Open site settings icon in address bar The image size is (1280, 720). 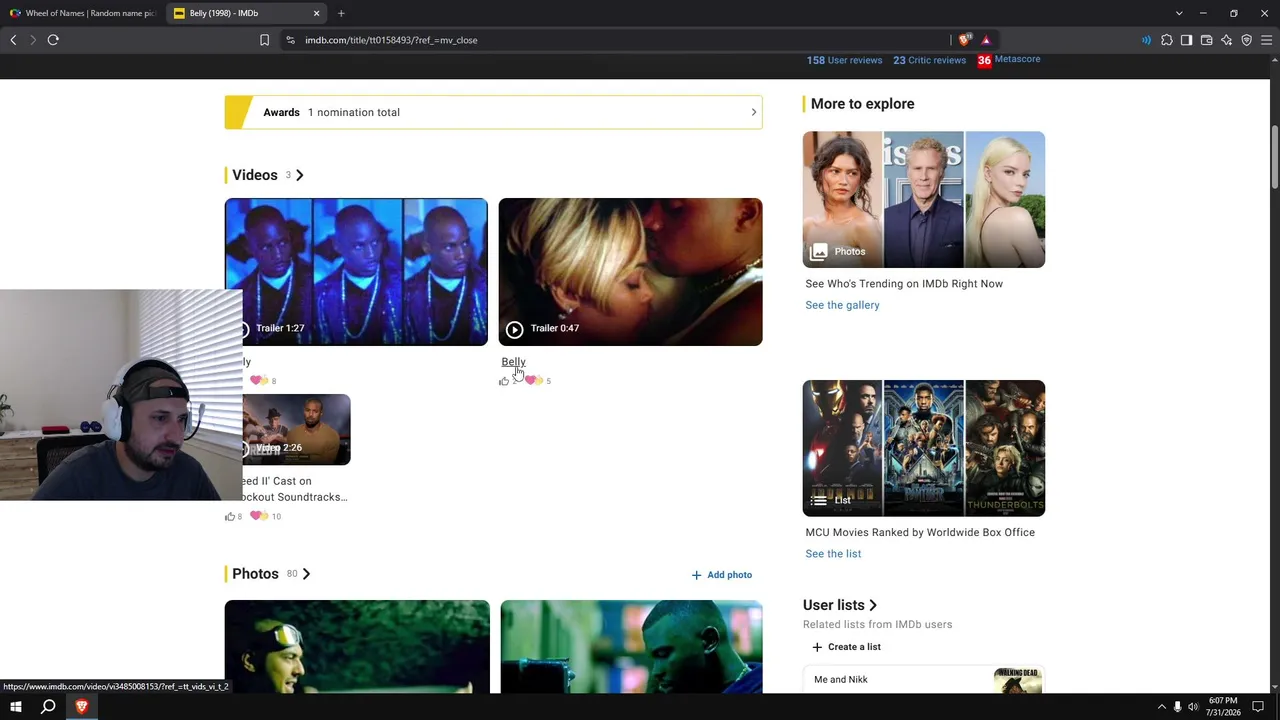coord(290,40)
